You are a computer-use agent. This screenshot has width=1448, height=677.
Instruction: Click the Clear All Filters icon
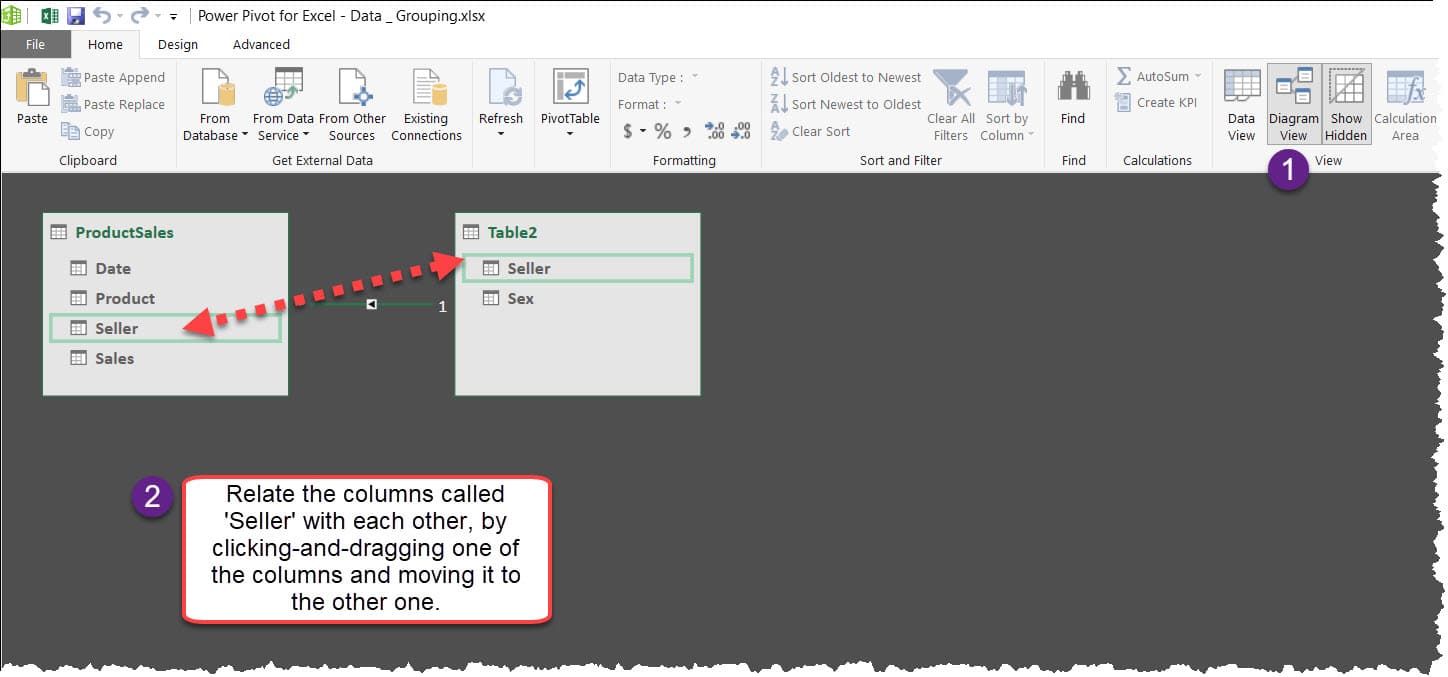(x=950, y=89)
